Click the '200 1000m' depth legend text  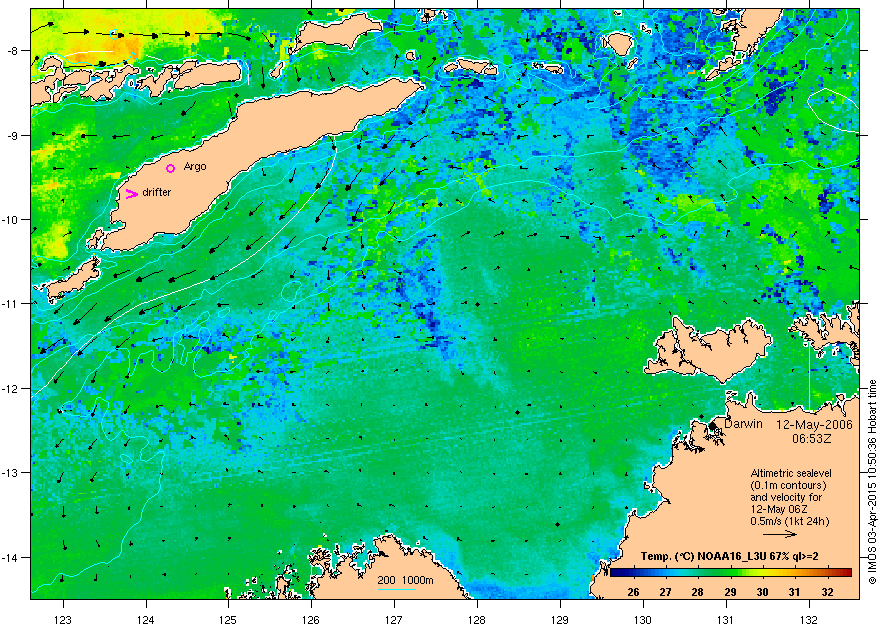(x=405, y=581)
